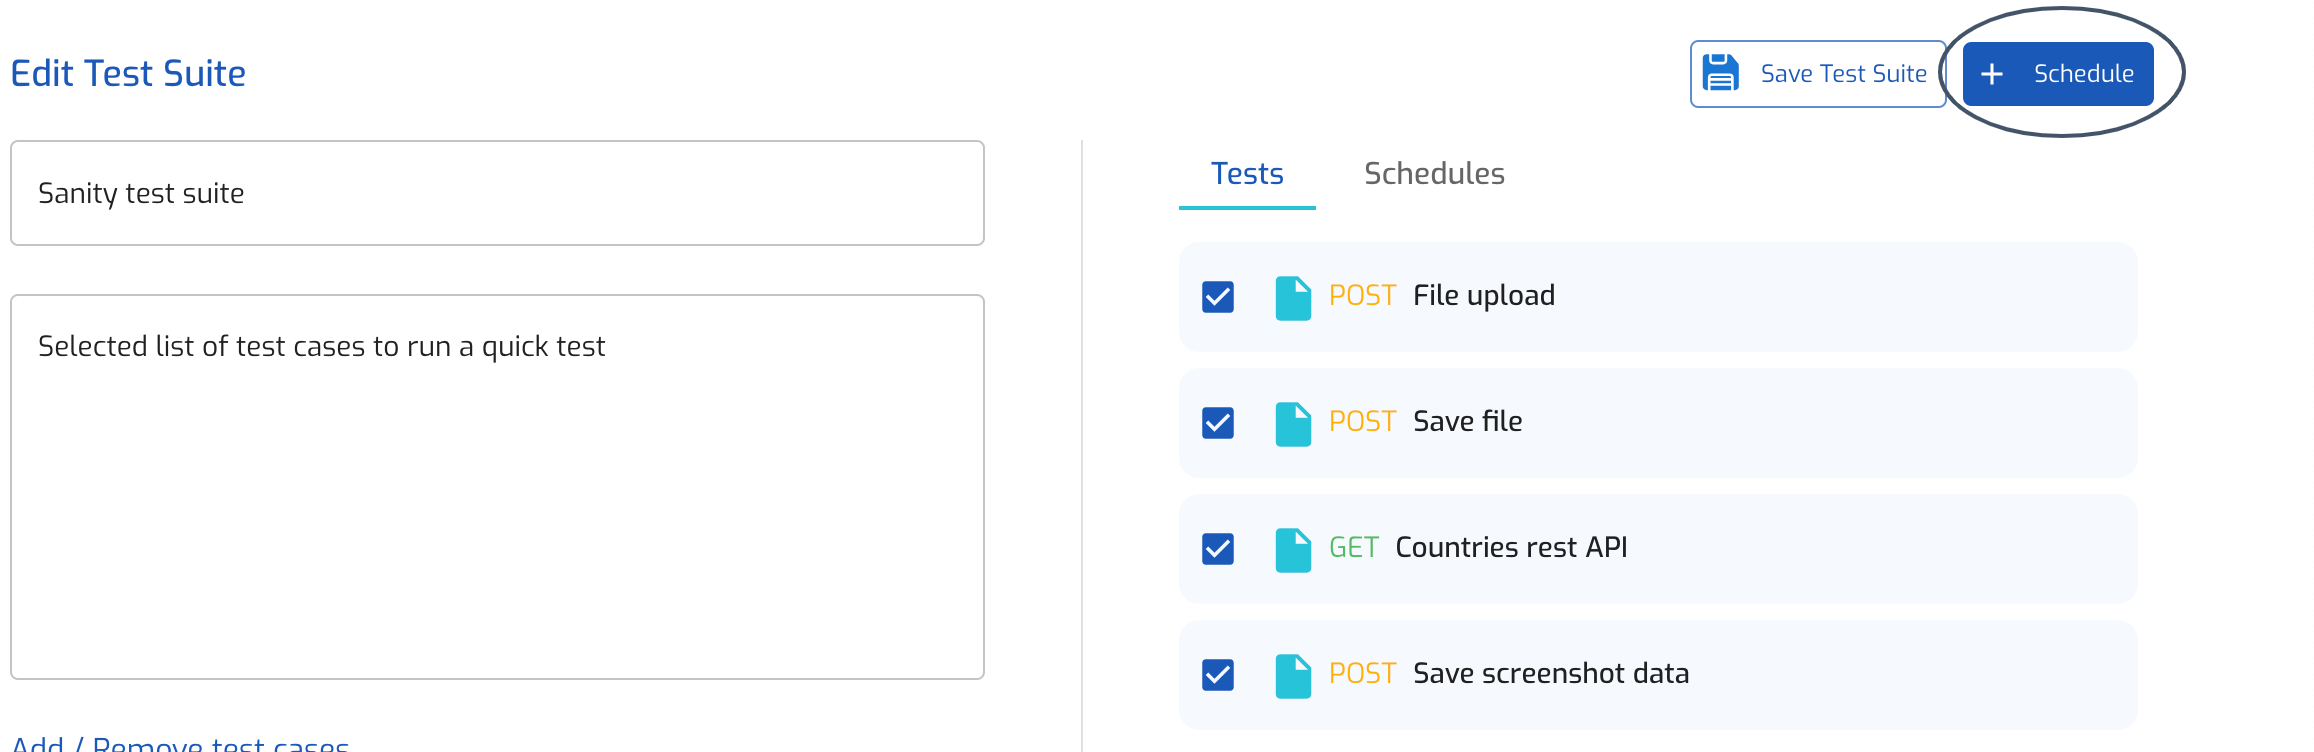The height and width of the screenshot is (752, 2314).
Task: Click the Save screenshot data document icon
Action: coord(1293,676)
